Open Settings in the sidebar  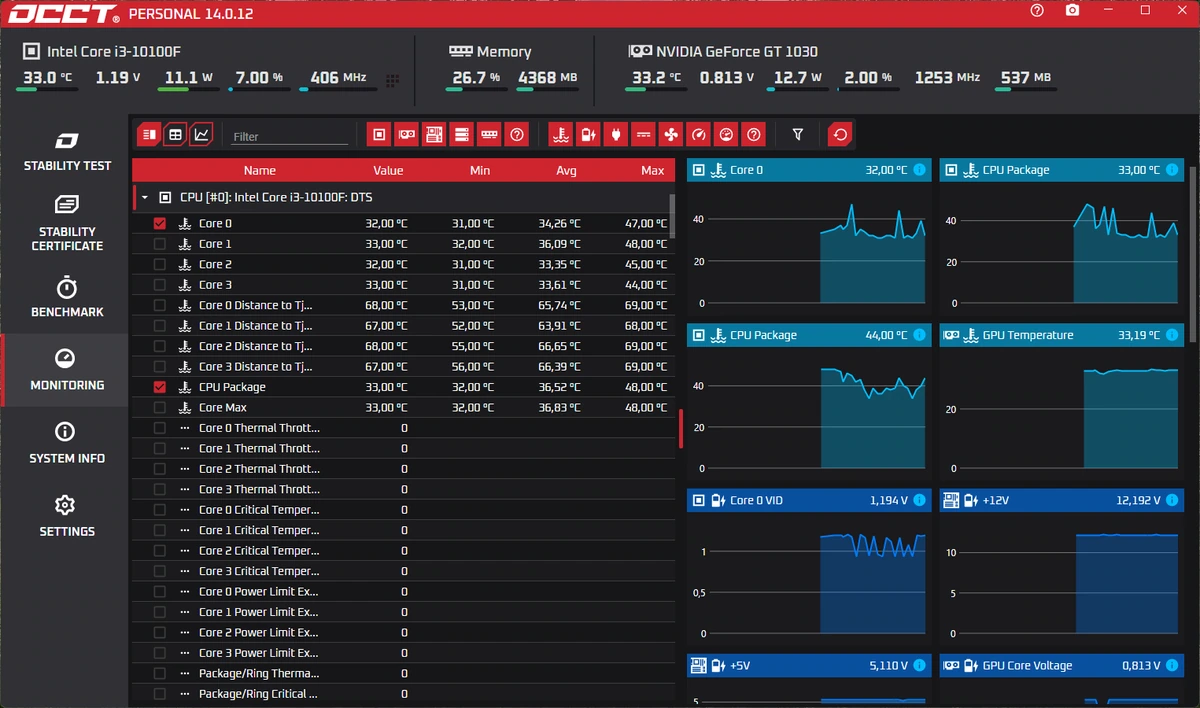pos(67,516)
